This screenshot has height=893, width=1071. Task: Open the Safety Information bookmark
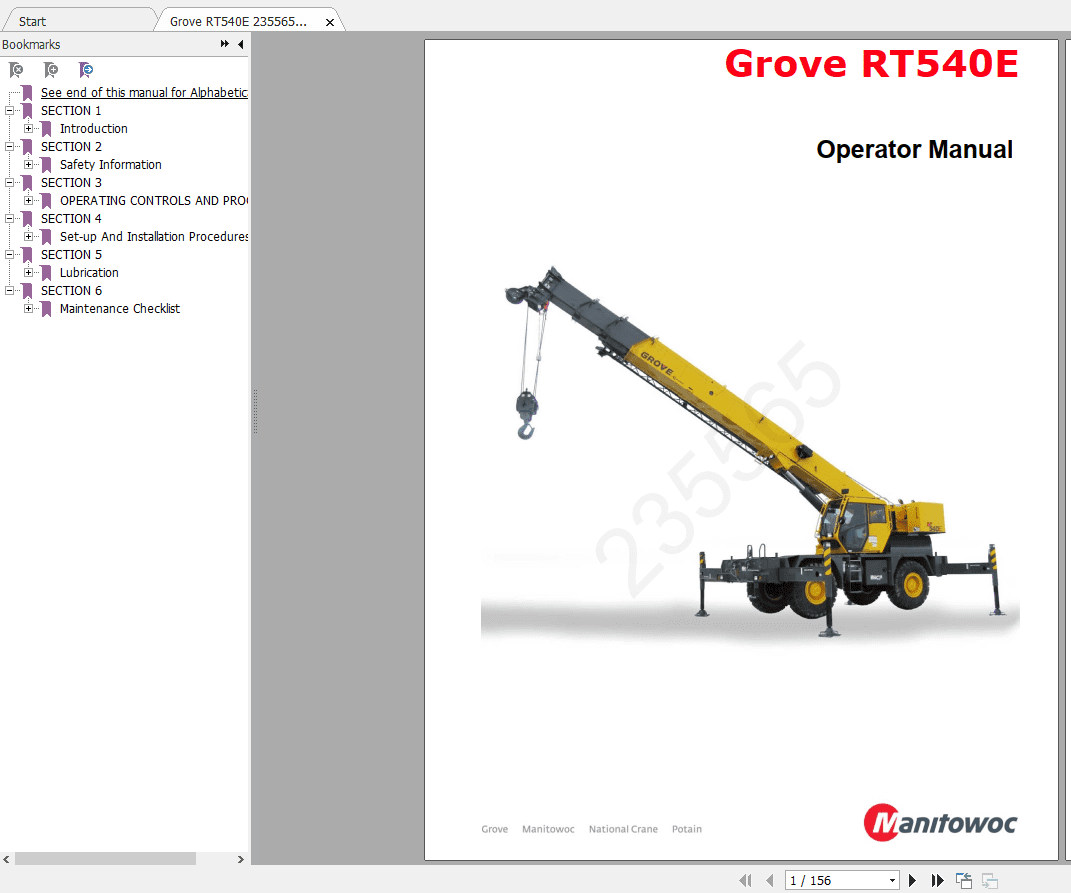point(110,164)
